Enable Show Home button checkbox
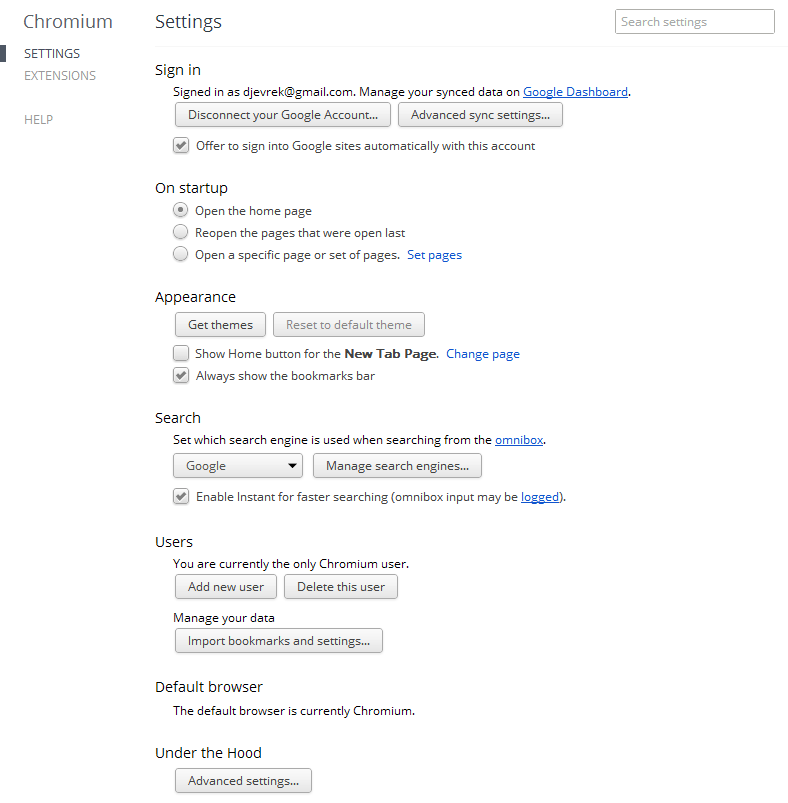The width and height of the screenshot is (788, 803). coord(181,353)
